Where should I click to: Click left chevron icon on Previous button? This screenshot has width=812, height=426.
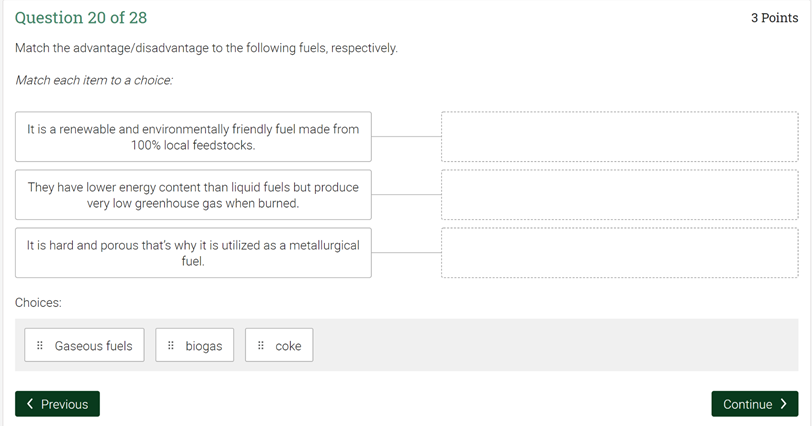pyautogui.click(x=30, y=404)
